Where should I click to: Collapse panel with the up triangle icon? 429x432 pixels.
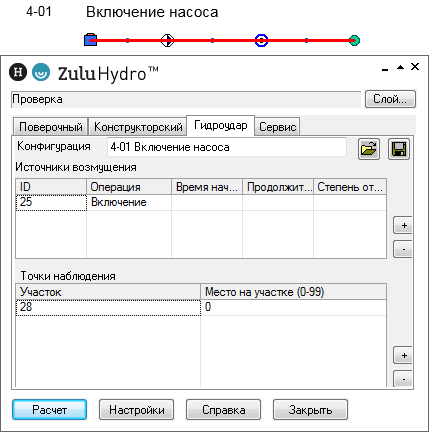400,67
